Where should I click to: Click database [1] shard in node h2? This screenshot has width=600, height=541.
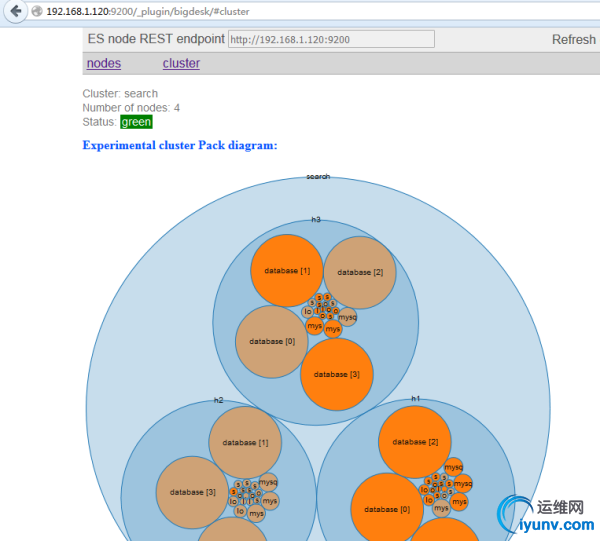click(x=245, y=442)
